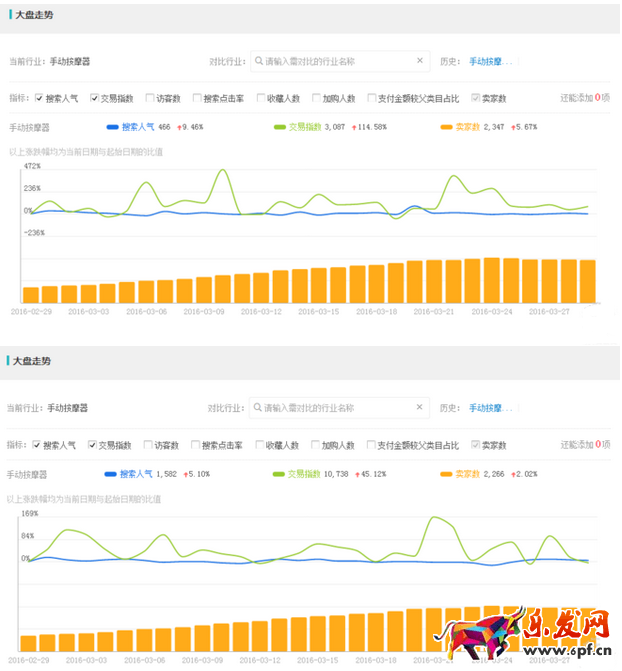This screenshot has width=622, height=671.
Task: Tick 收藏人数 checkbox in the bottom chart
Action: pyautogui.click(x=259, y=445)
